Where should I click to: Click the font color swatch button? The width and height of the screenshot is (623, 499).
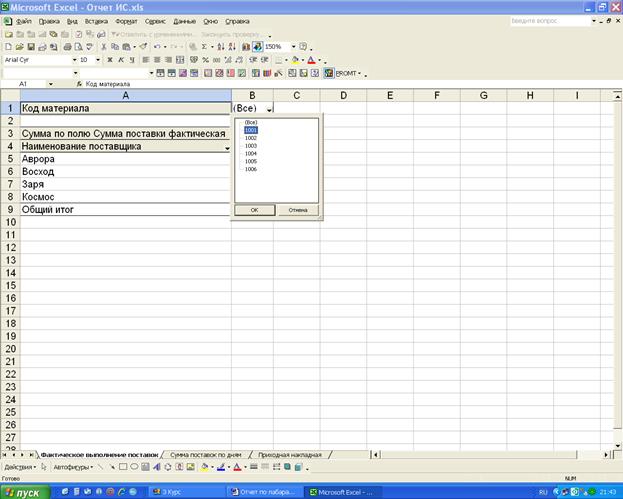(x=312, y=60)
